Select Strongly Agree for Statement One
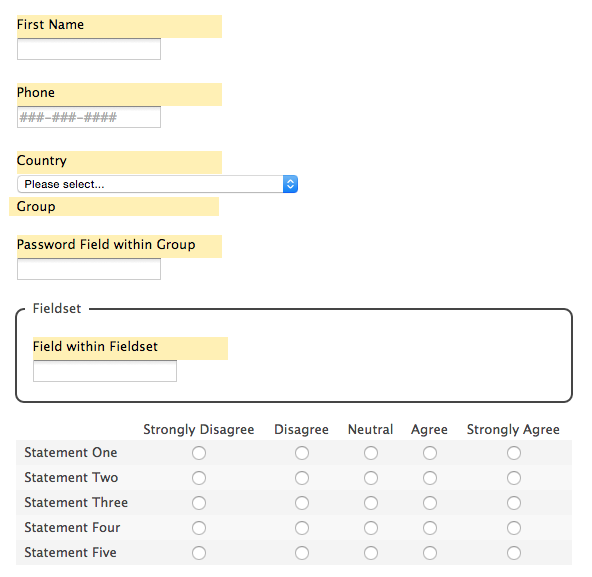Viewport: 592px width, 577px height. click(514, 453)
